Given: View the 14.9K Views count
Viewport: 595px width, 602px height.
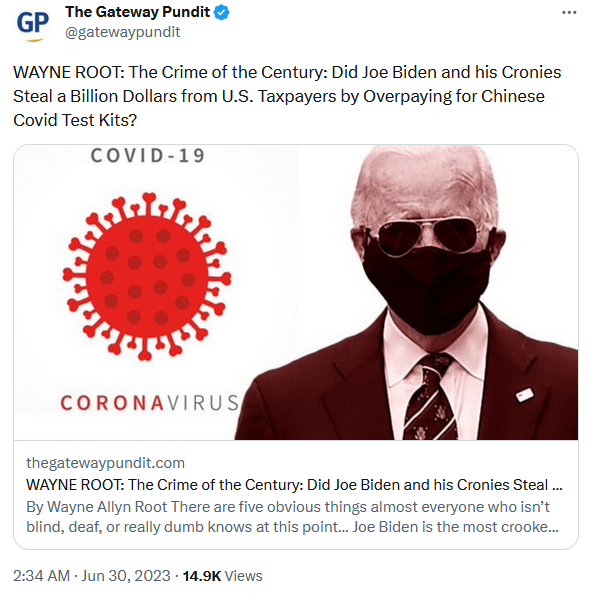Looking at the screenshot, I should [x=222, y=576].
